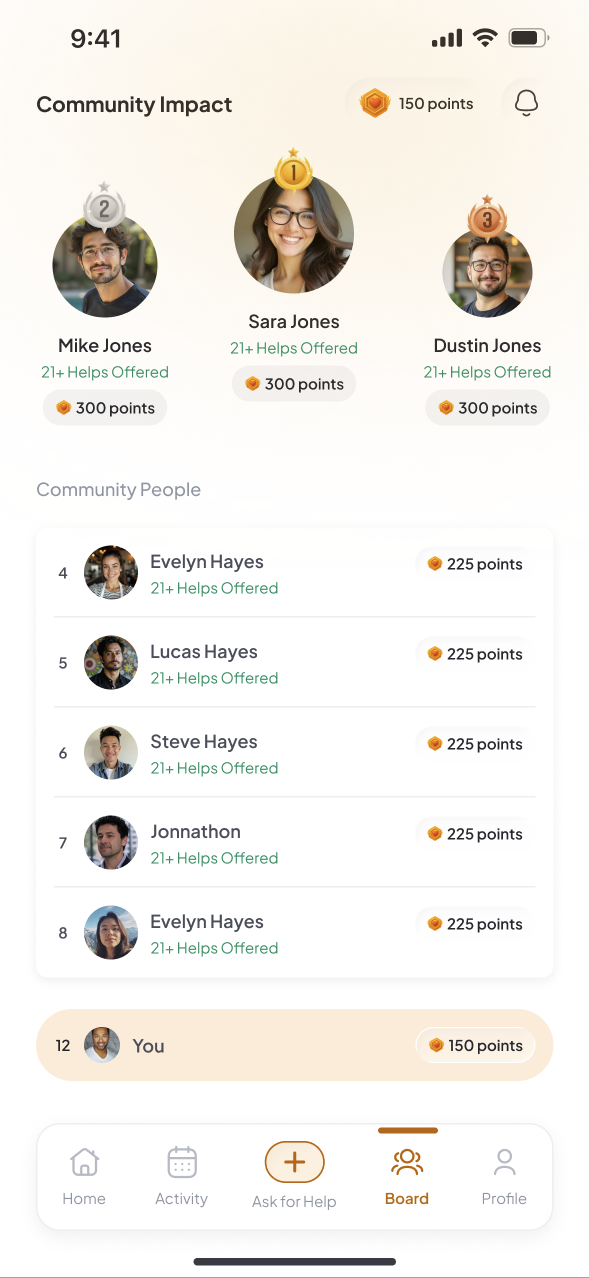589x1278 pixels.
Task: Tap Jonnathon's avatar
Action: pos(111,843)
